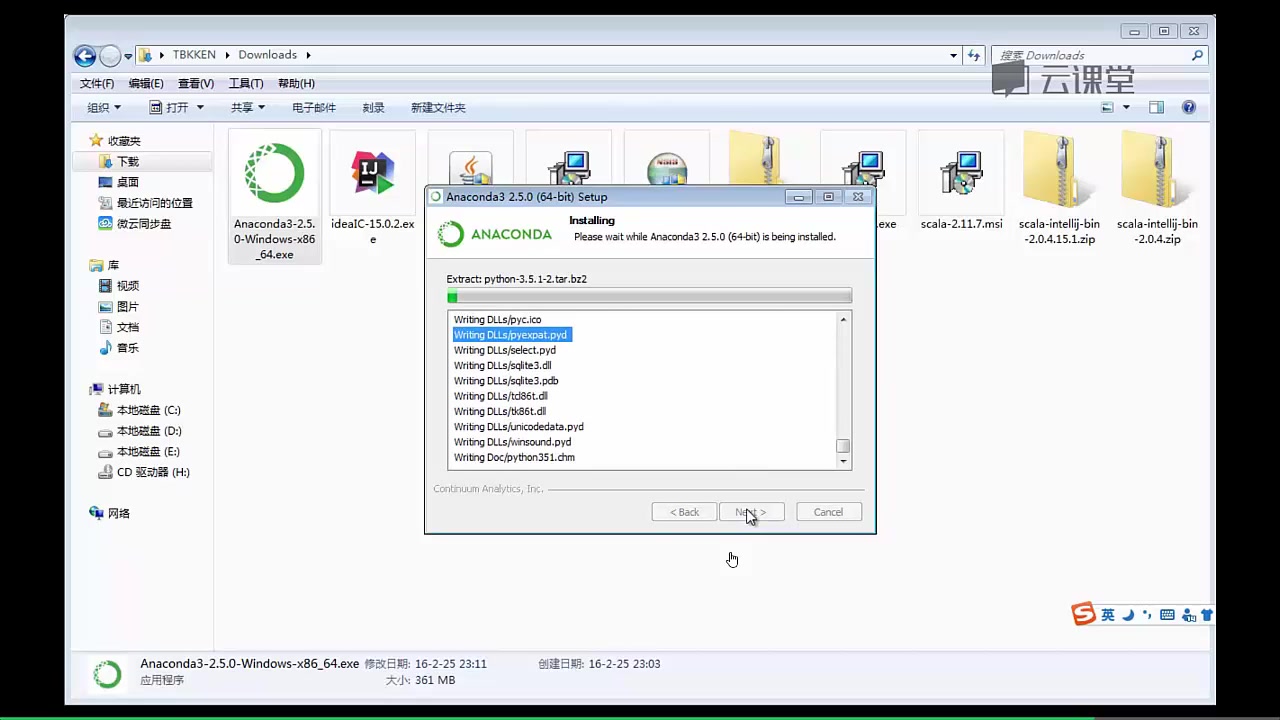Open the 编辑(E) menu
This screenshot has width=1280, height=720.
[146, 83]
